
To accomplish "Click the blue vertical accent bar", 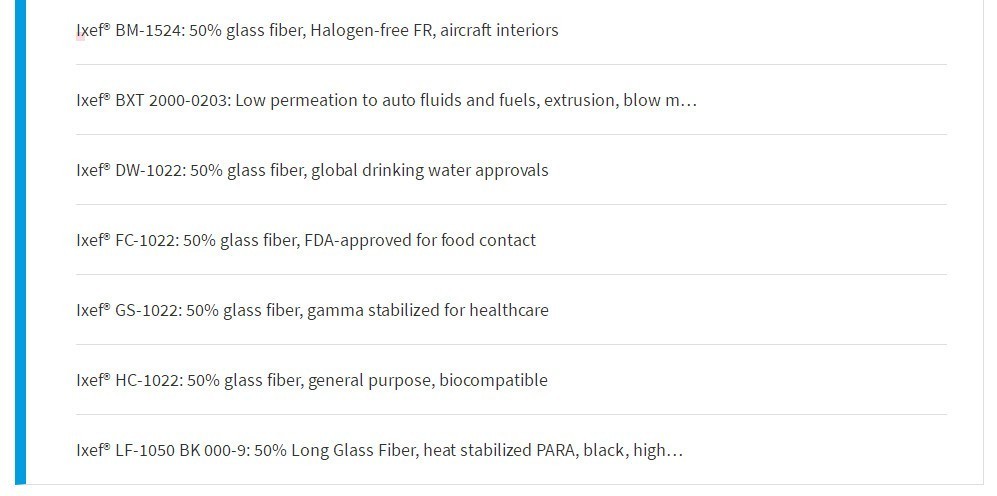I will point(20,242).
